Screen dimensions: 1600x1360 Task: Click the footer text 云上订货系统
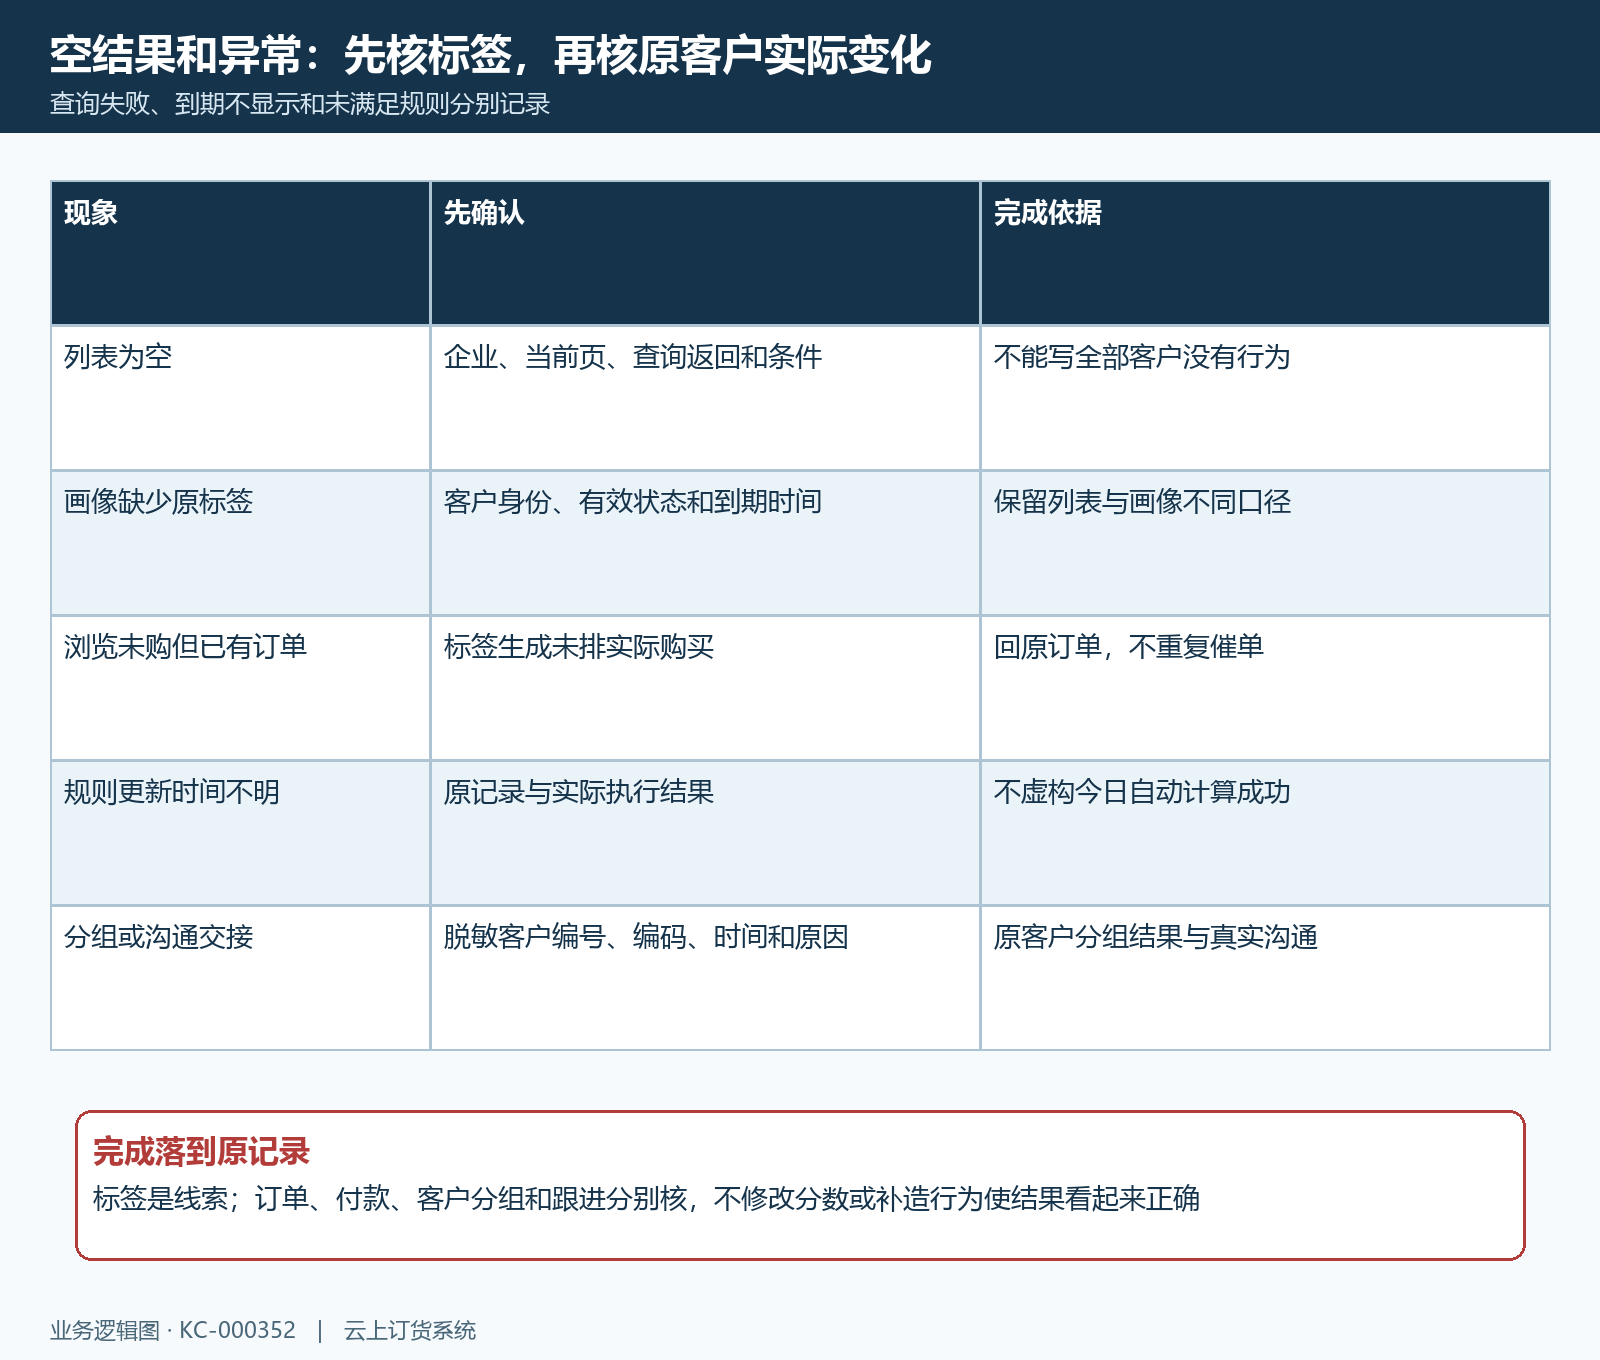410,1330
